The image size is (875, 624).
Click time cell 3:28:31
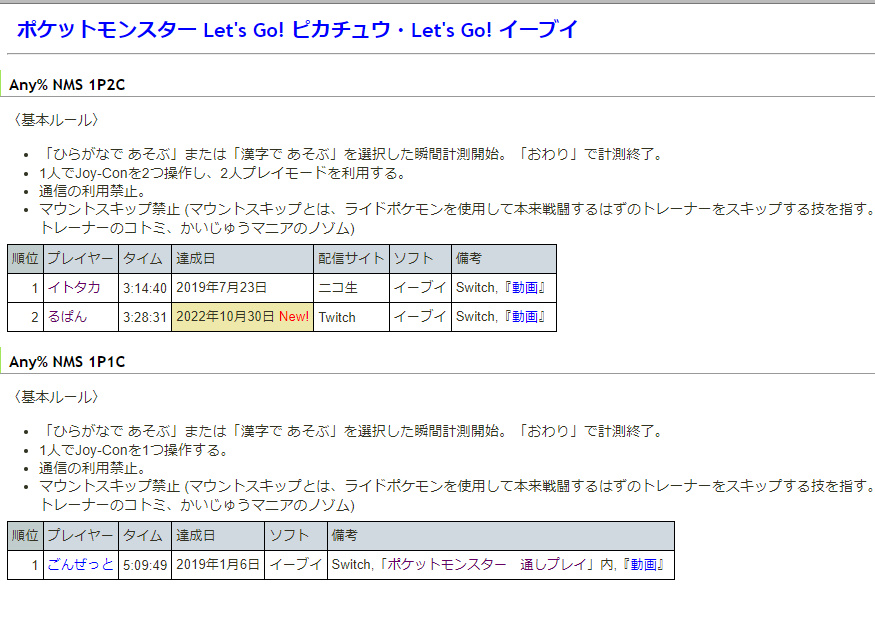click(x=145, y=317)
